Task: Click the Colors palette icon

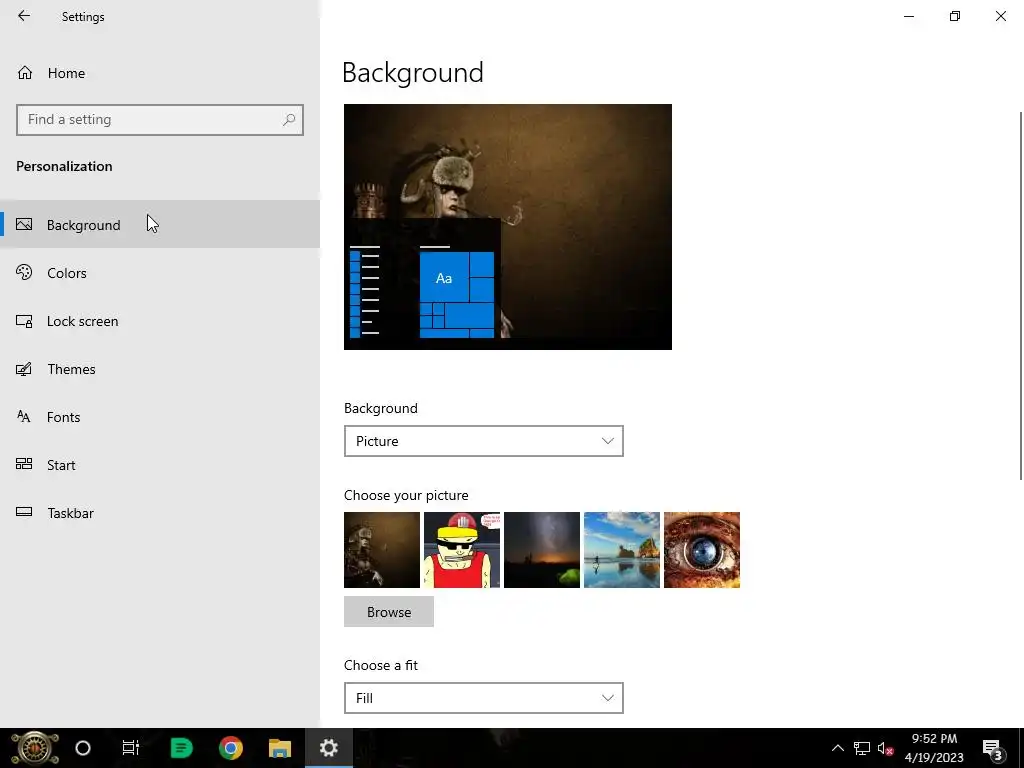Action: tap(24, 272)
